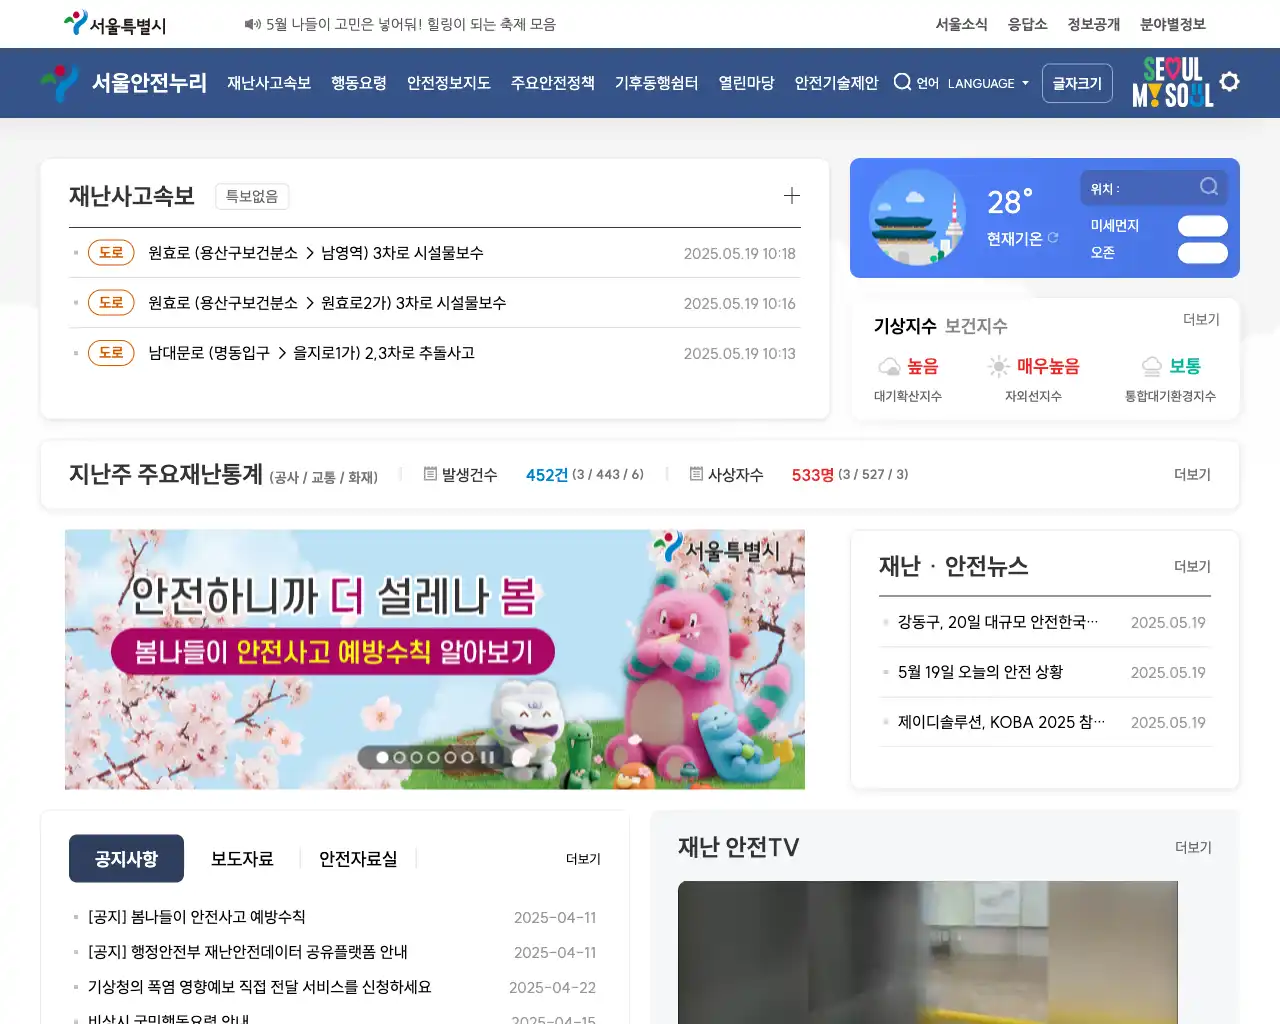Switch to the 보도자료 tab

click(242, 859)
